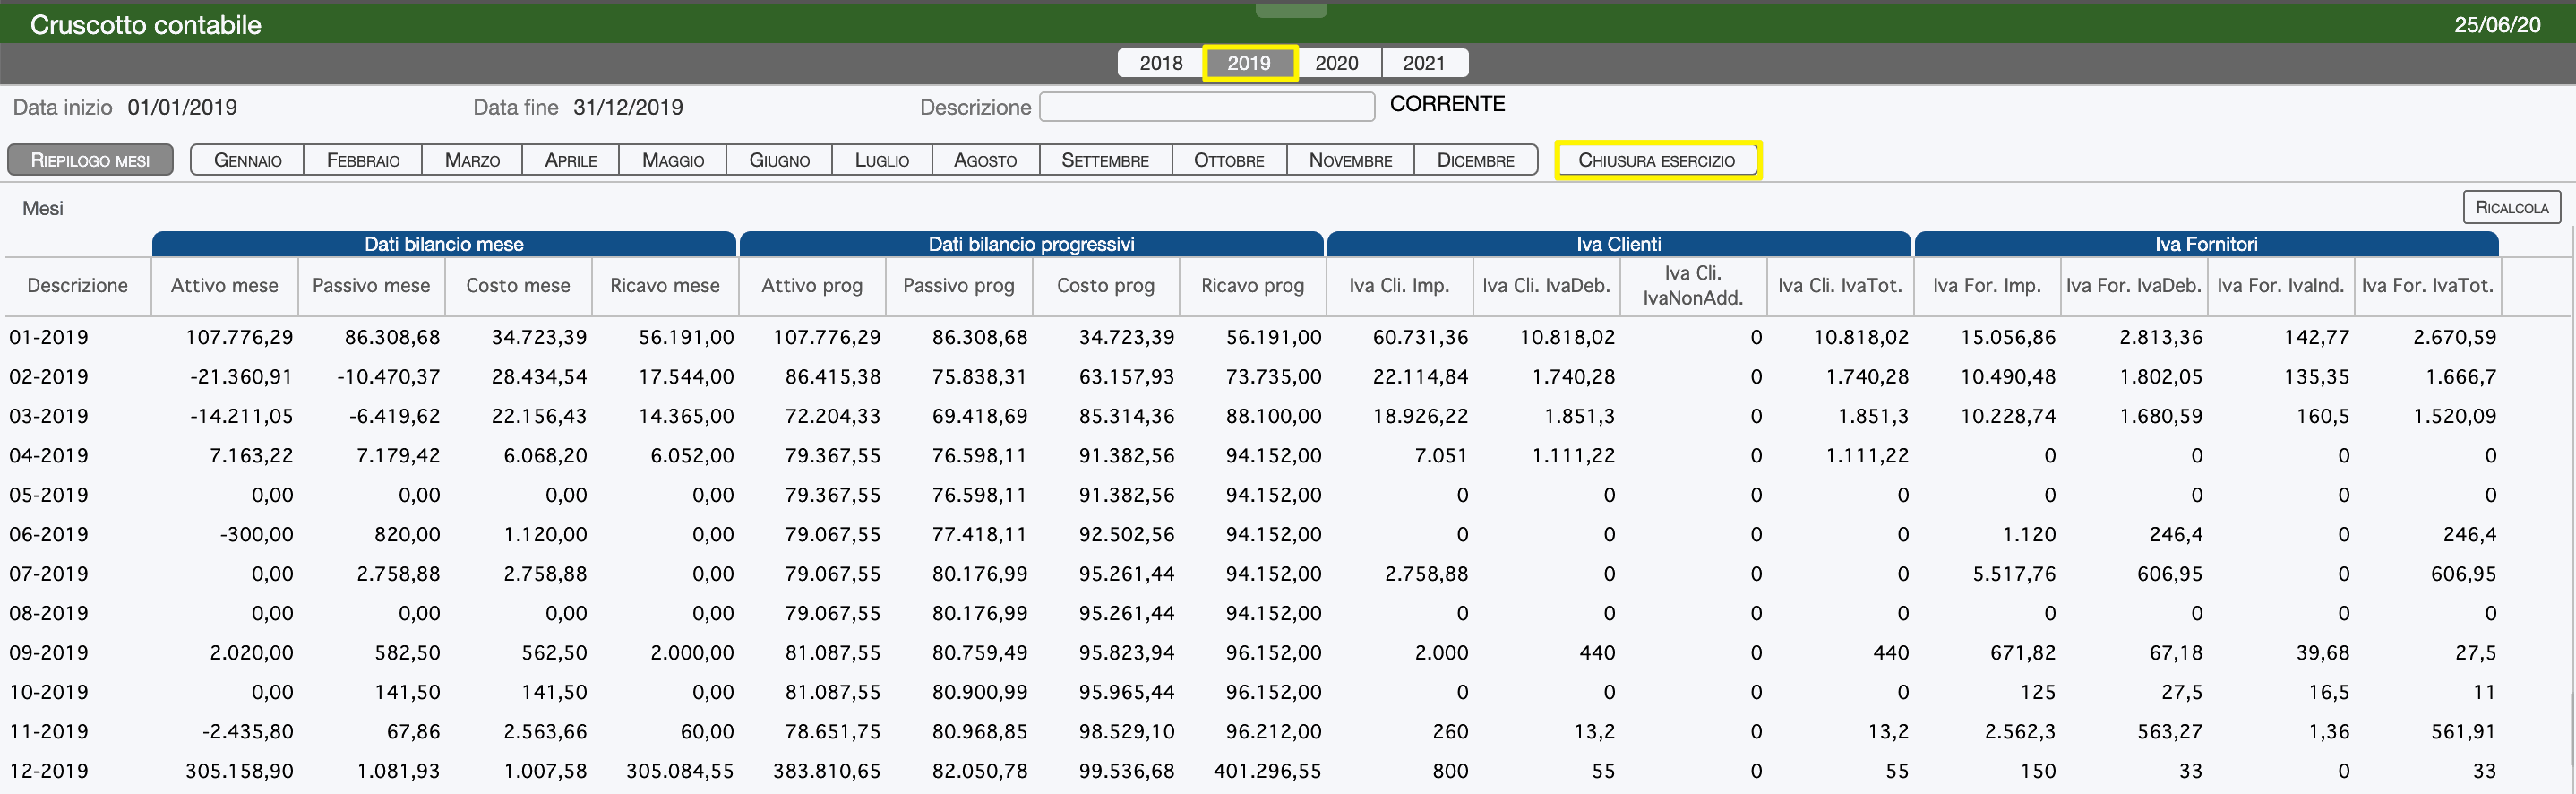Click the Iva Cli. IvaNonAdd. column header
Image resolution: width=2576 pixels, height=794 pixels.
1693,285
